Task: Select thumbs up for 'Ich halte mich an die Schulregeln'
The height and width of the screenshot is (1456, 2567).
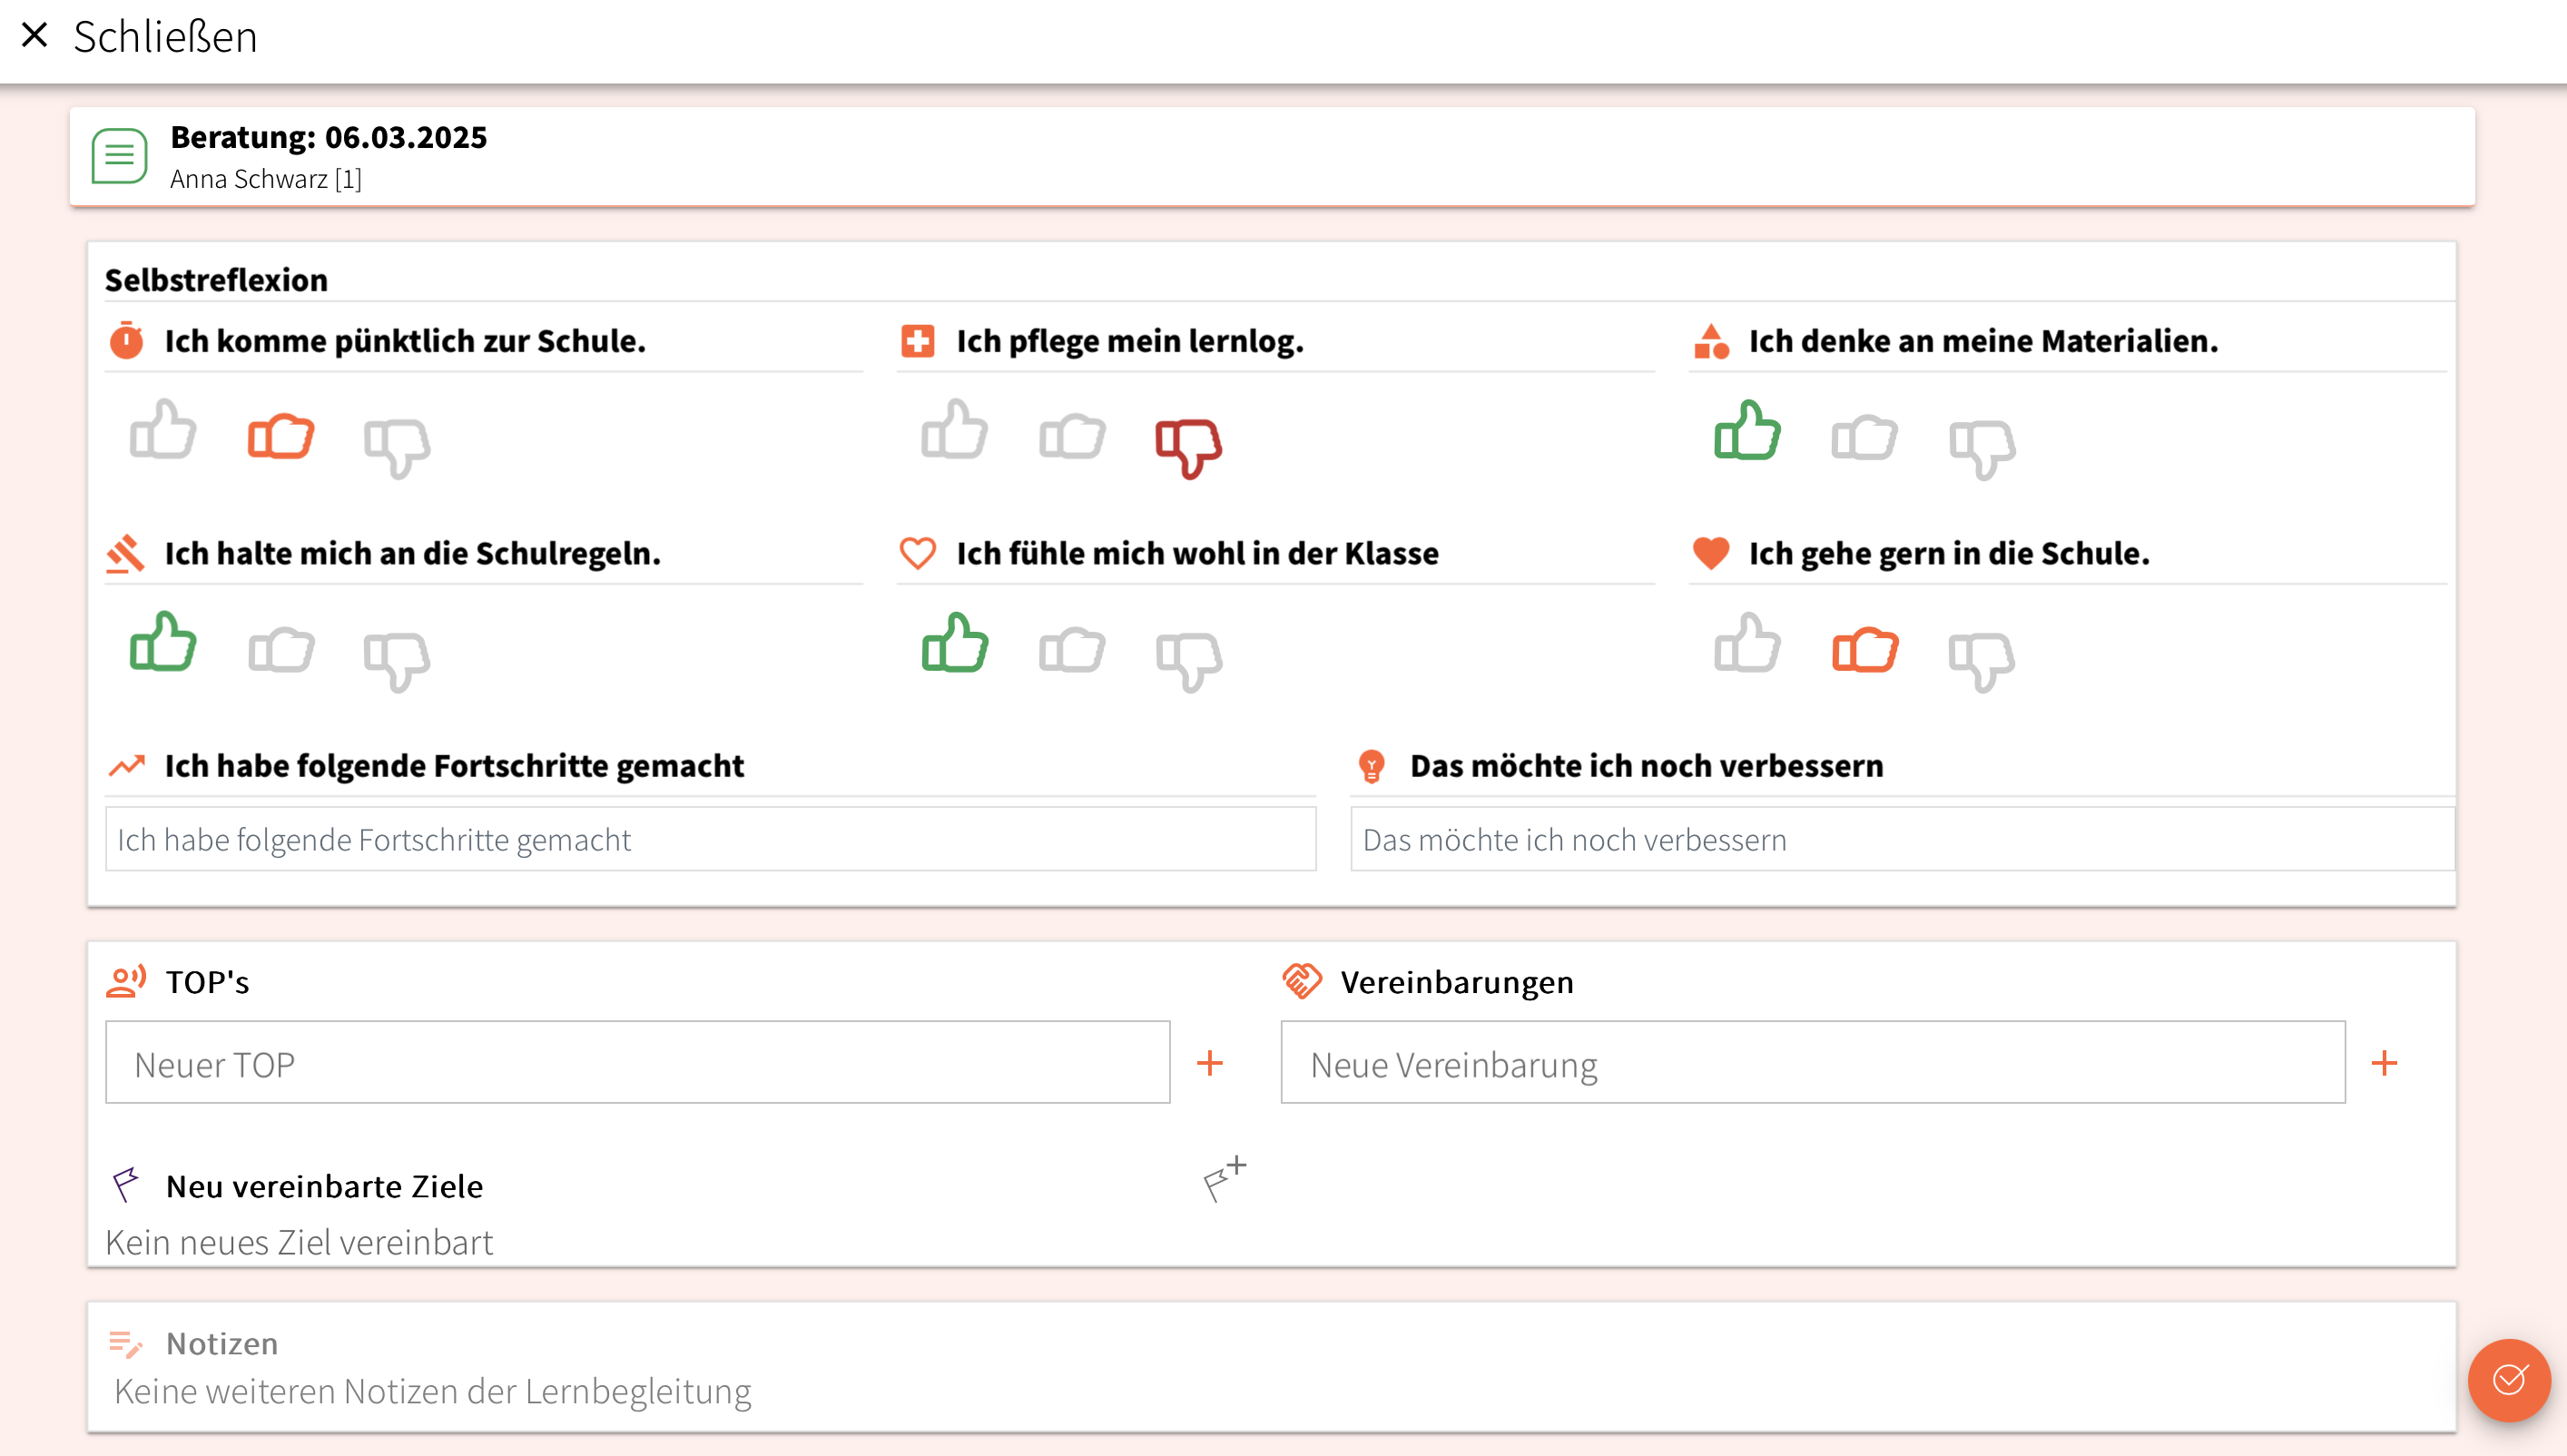Action: pos(163,643)
